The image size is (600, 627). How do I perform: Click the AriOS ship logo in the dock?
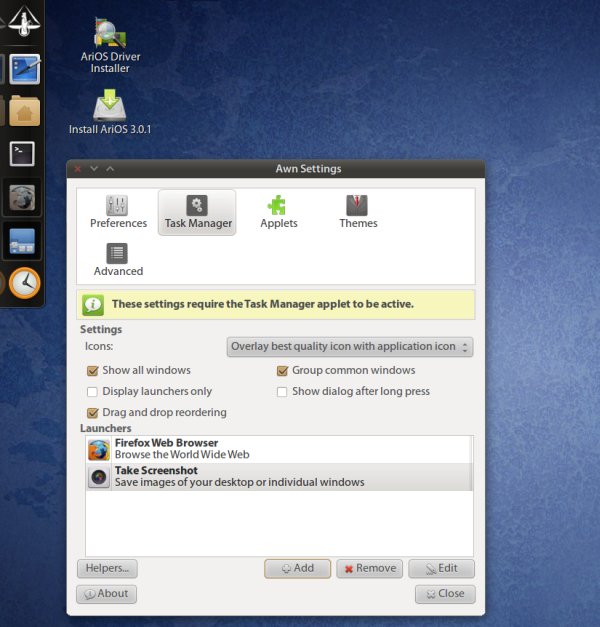24,21
